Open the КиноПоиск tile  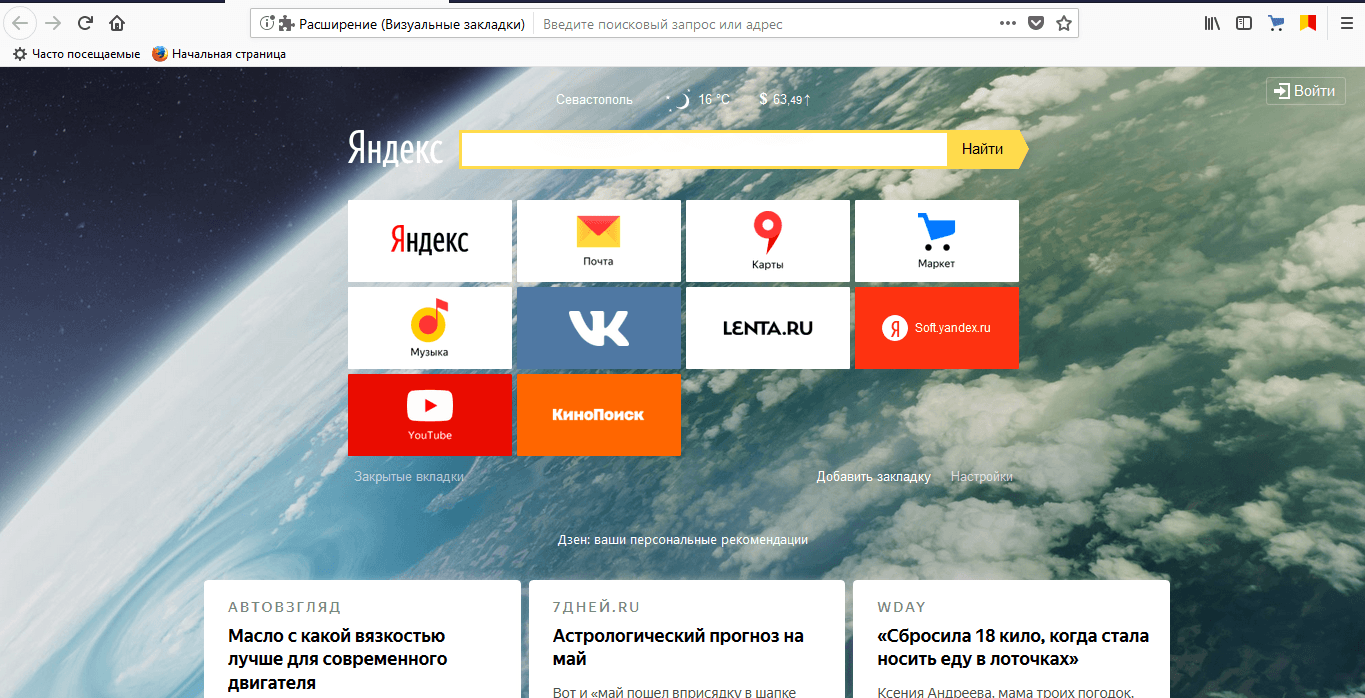[x=599, y=415]
